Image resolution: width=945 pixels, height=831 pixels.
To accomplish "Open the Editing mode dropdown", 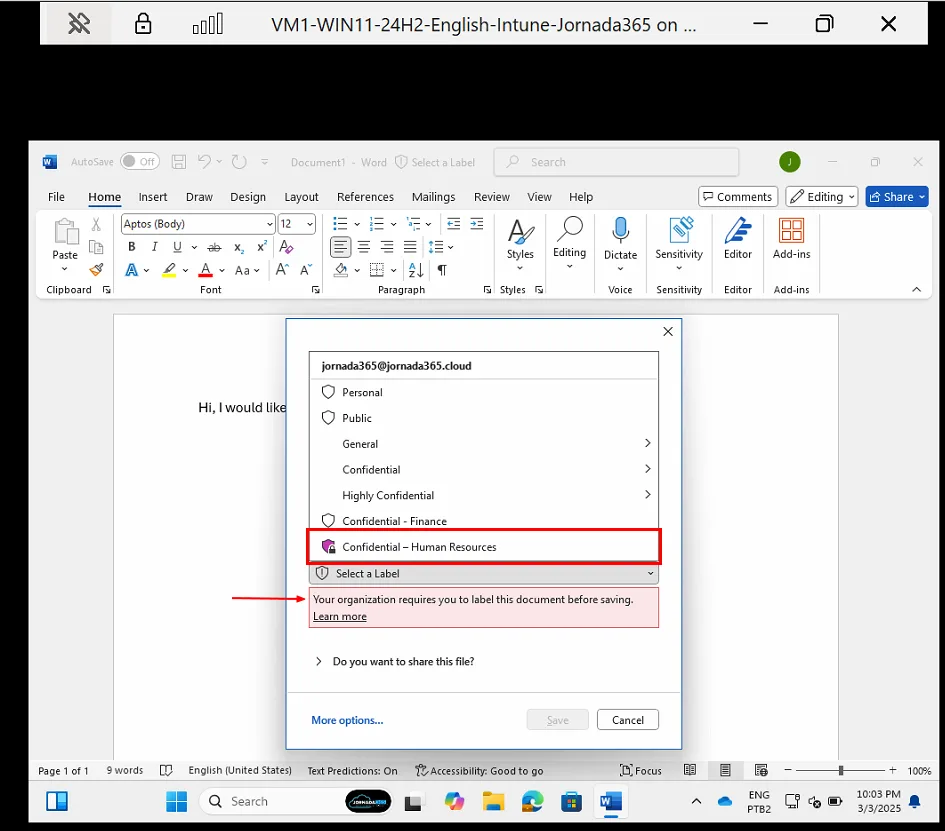I will (821, 196).
